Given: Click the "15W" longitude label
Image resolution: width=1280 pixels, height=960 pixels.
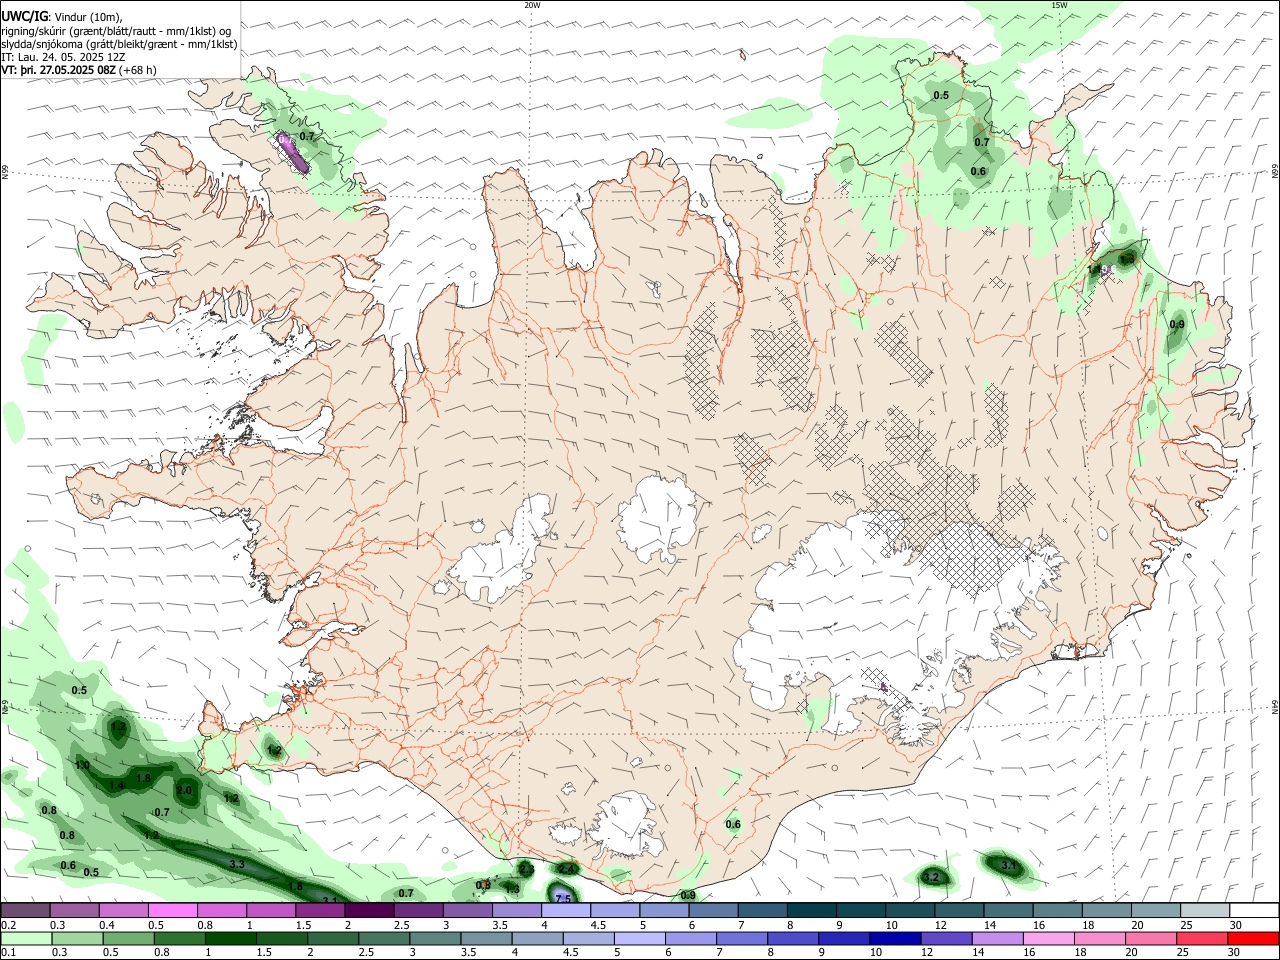Looking at the screenshot, I should click(1059, 5).
